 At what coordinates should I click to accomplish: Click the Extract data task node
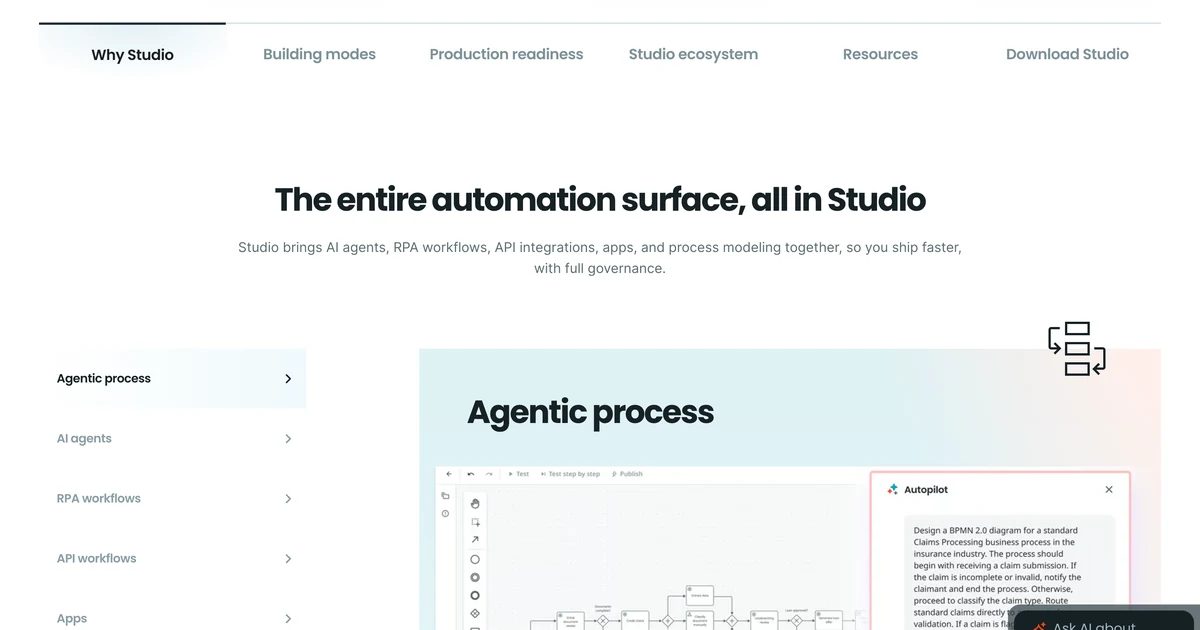click(700, 593)
